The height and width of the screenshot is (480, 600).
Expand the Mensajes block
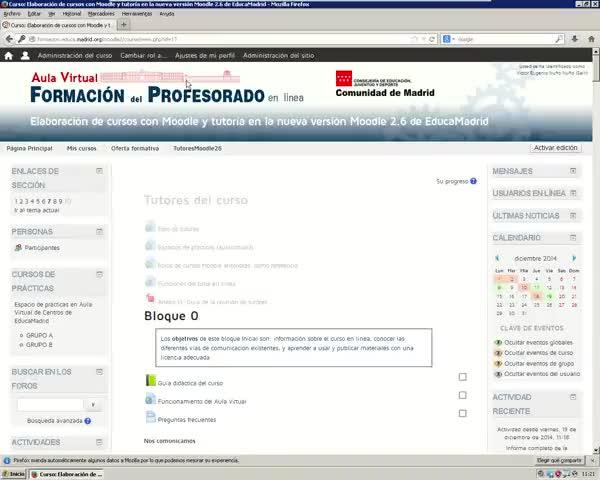click(573, 171)
